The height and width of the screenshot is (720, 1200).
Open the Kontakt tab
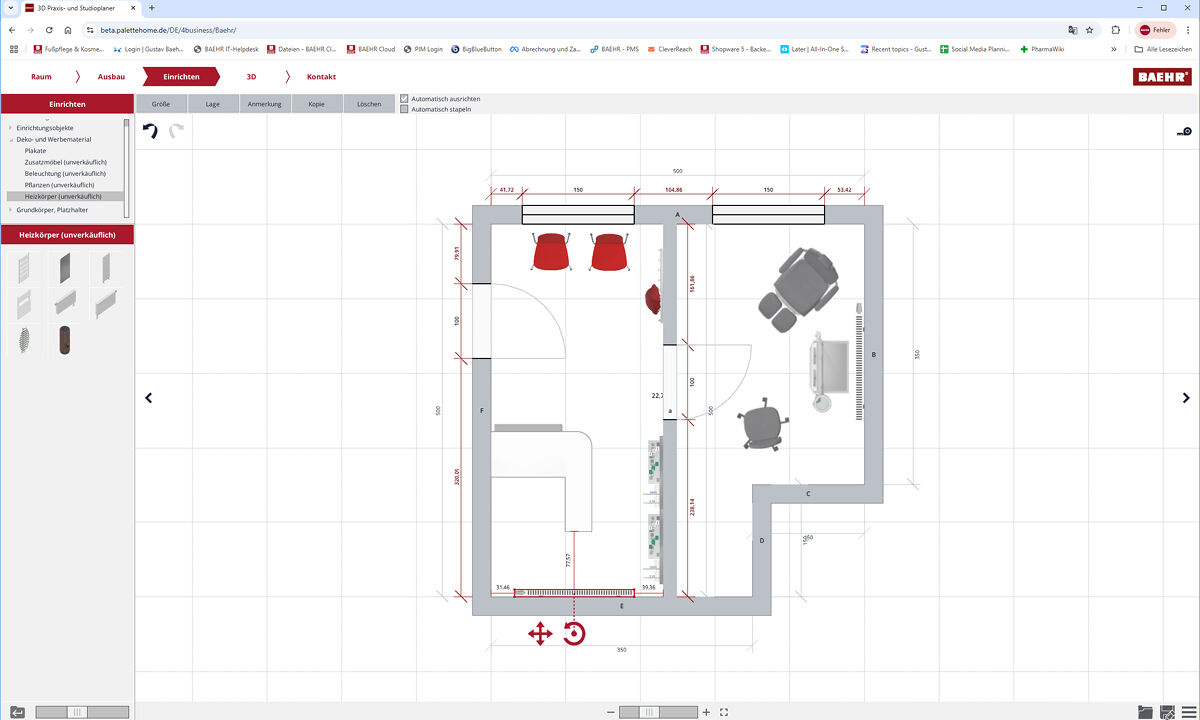[320, 76]
